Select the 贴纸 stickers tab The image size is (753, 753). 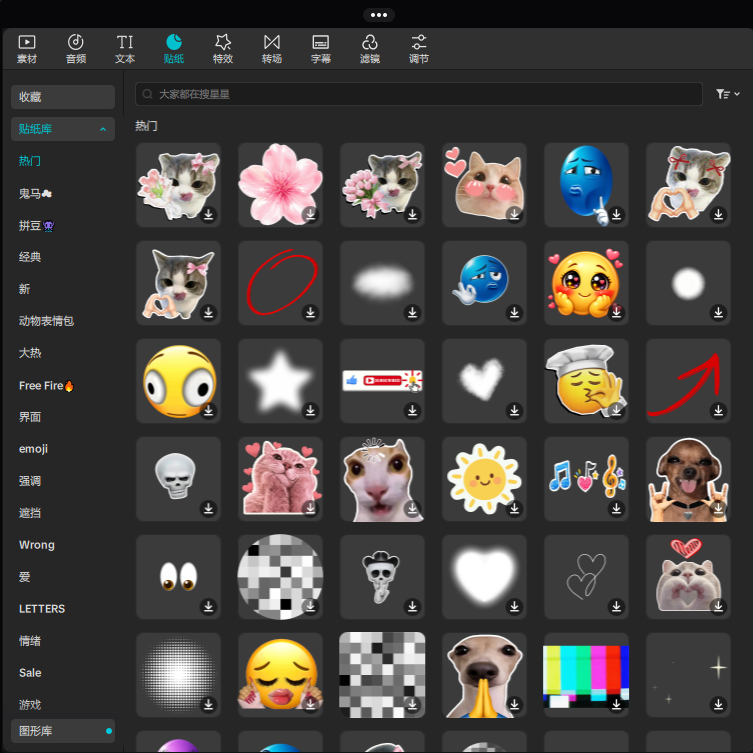tap(174, 49)
